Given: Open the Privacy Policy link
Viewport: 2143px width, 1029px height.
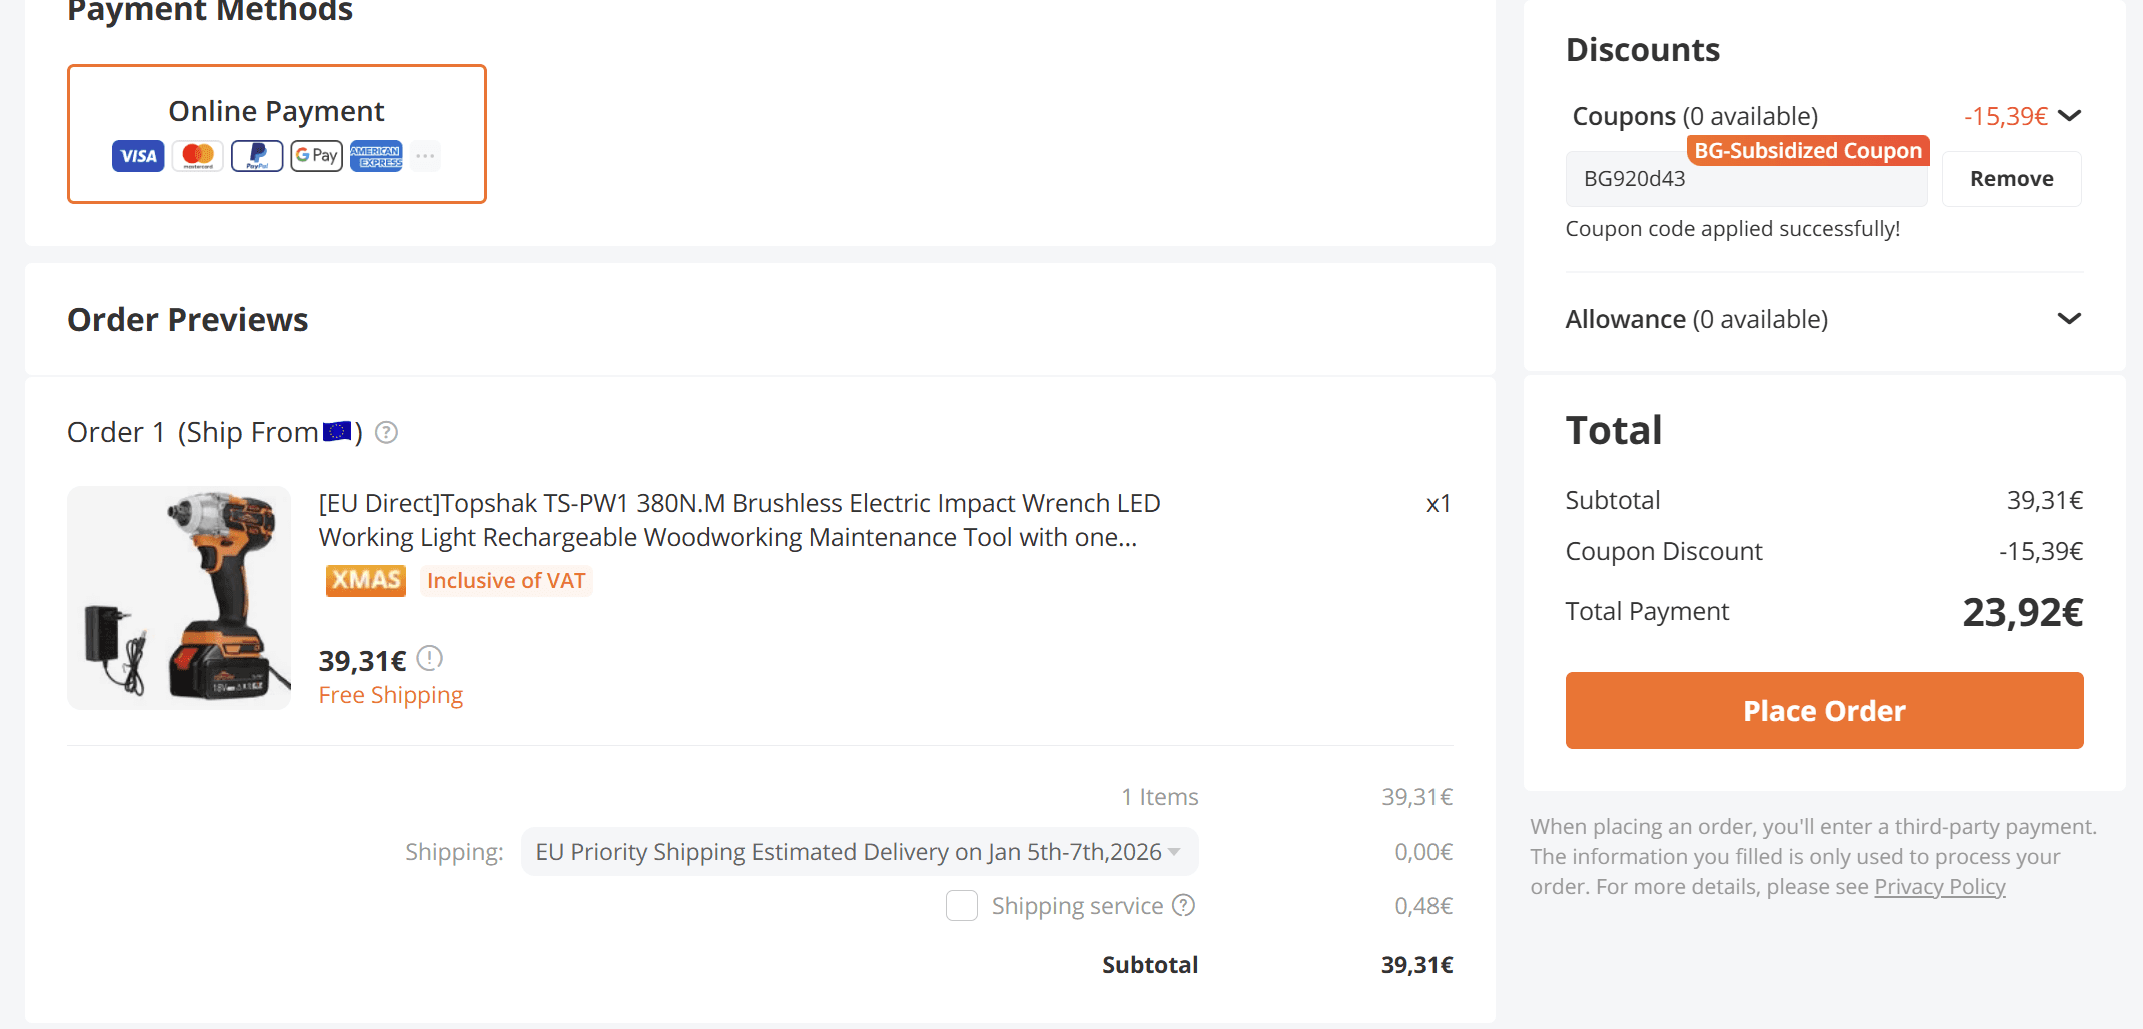Looking at the screenshot, I should tap(1940, 887).
